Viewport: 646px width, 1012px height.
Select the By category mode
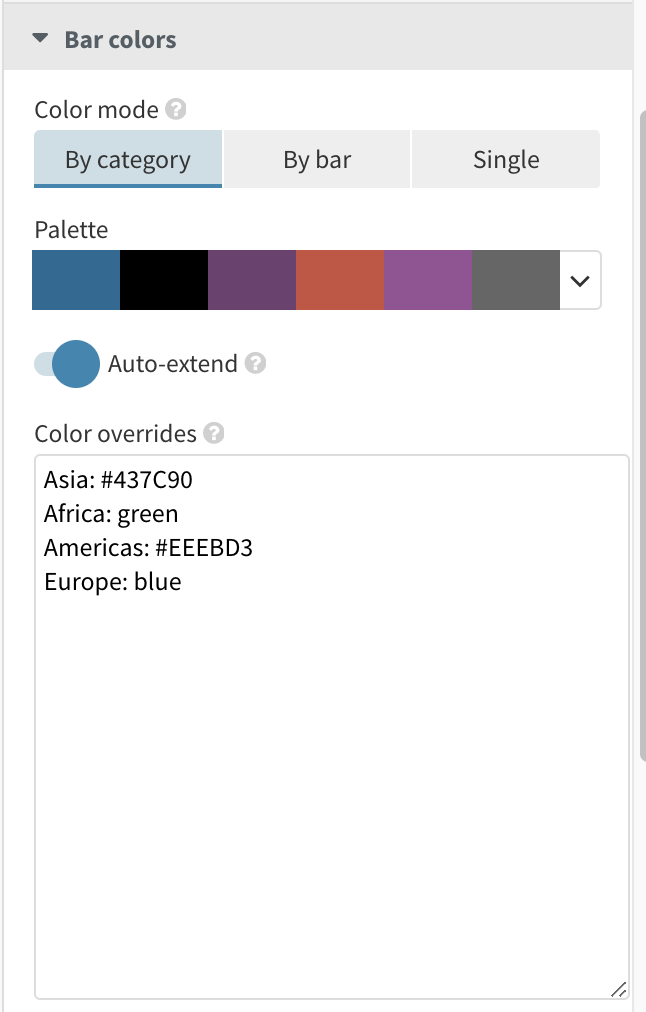(x=128, y=158)
